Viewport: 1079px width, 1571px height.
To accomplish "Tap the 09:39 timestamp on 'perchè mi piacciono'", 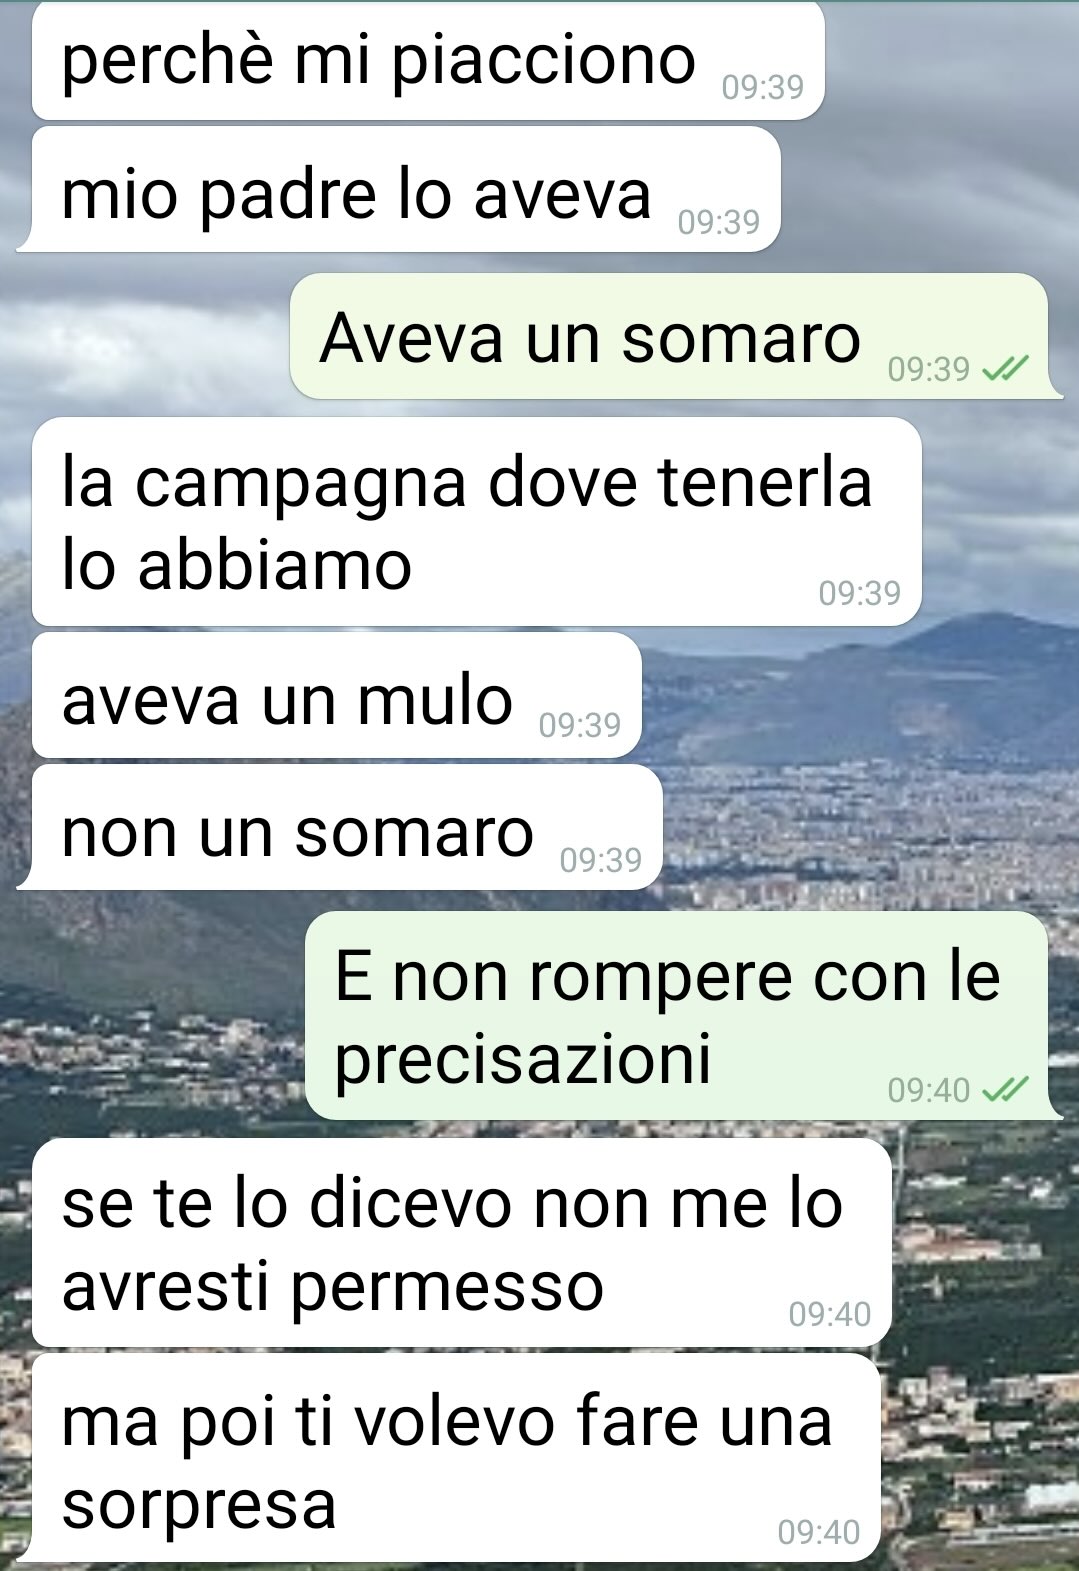I will pos(763,88).
